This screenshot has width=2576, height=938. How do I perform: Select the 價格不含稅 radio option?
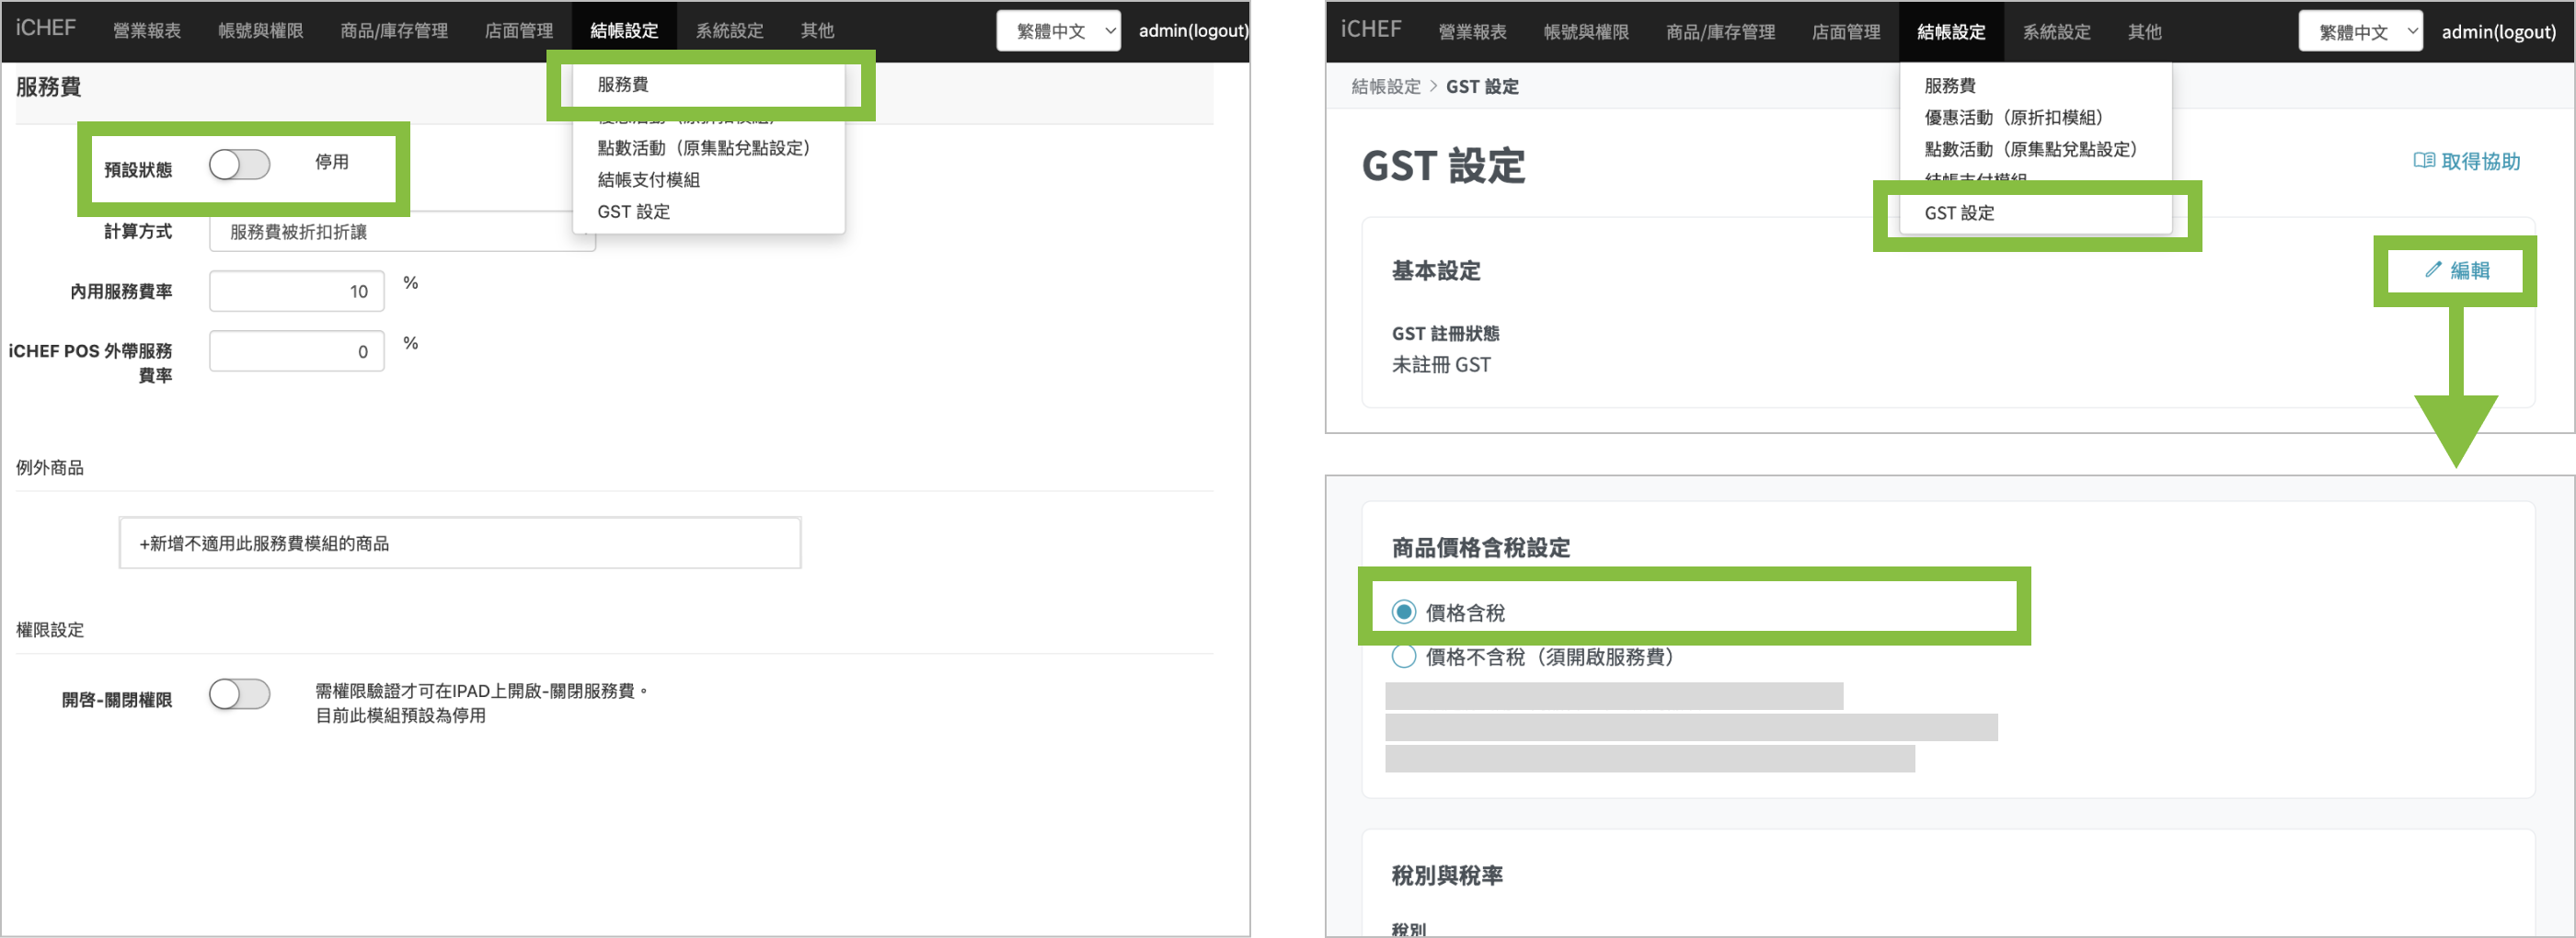(1404, 657)
